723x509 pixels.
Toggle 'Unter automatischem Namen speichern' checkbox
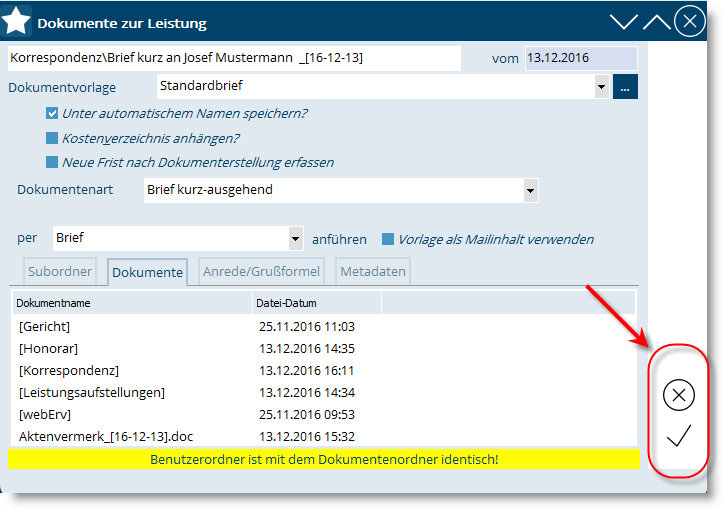52,113
